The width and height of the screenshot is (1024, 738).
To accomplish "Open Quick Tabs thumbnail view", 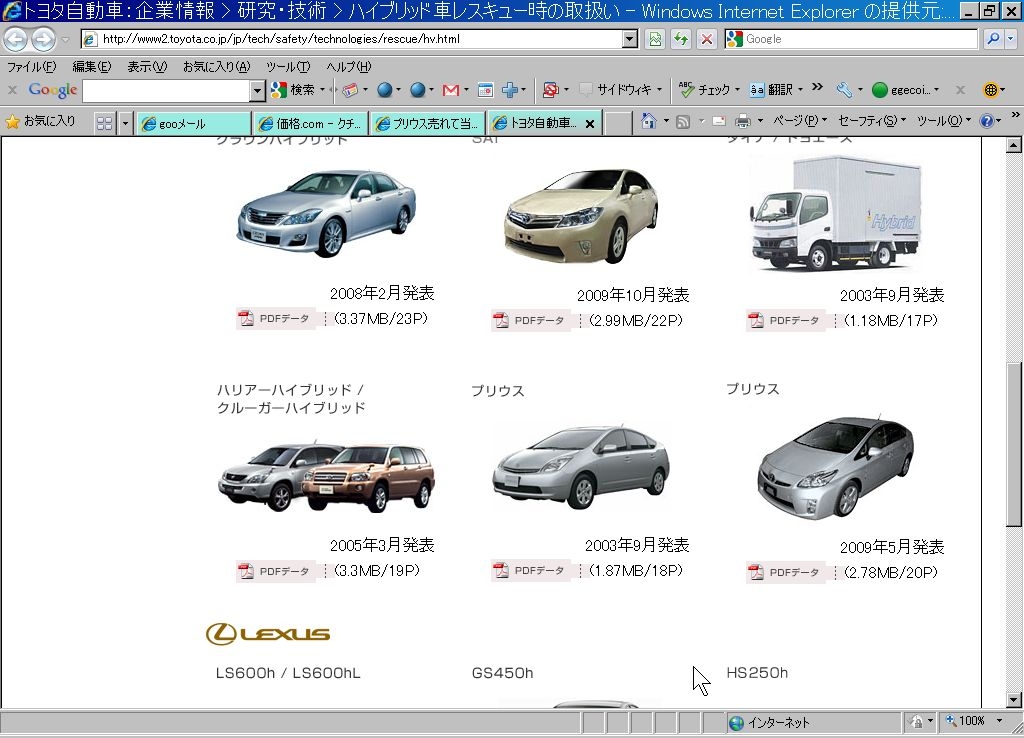I will 104,123.
